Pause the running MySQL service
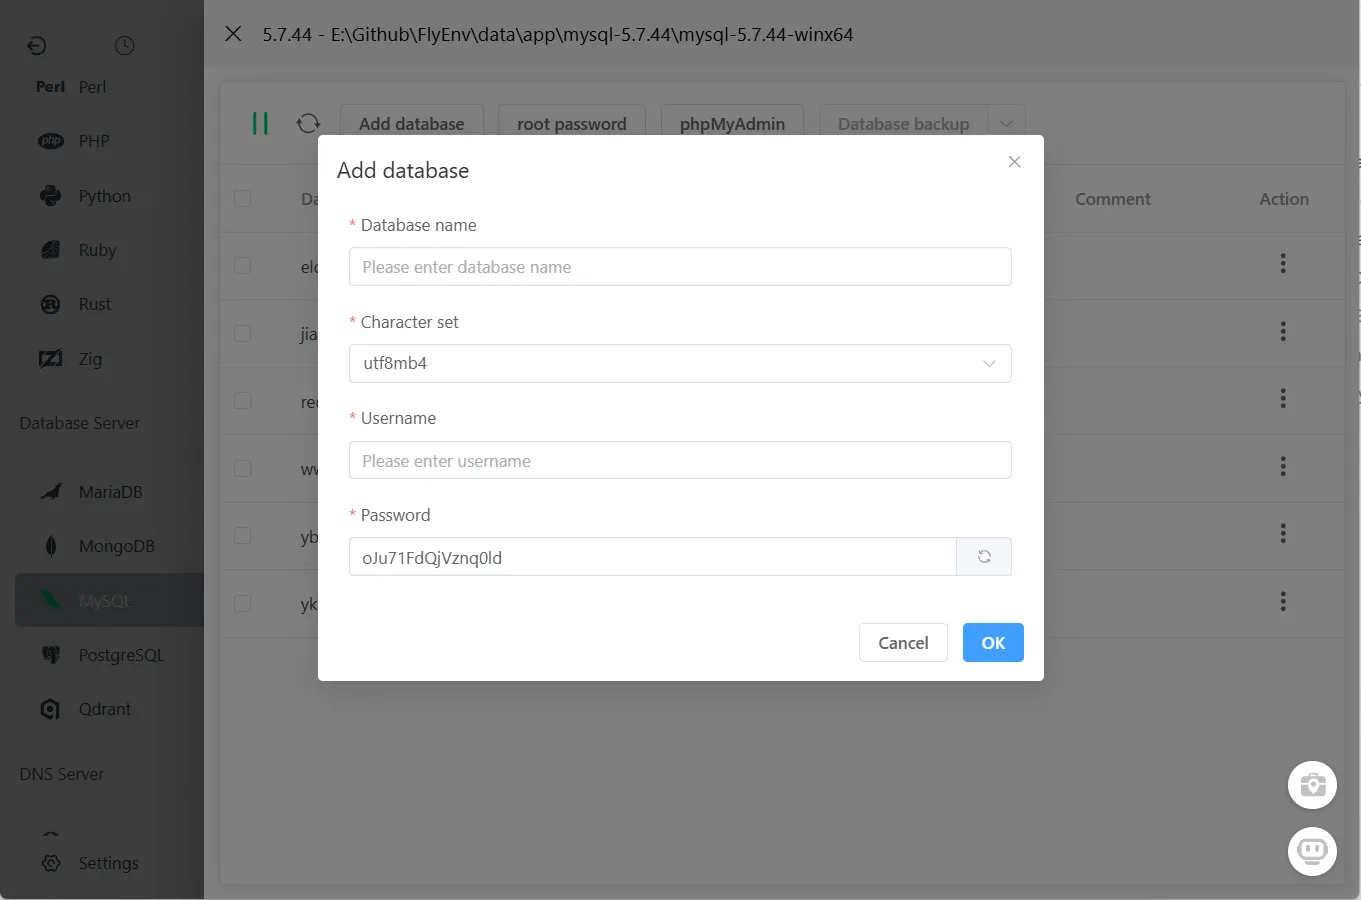The image size is (1361, 900). point(261,123)
